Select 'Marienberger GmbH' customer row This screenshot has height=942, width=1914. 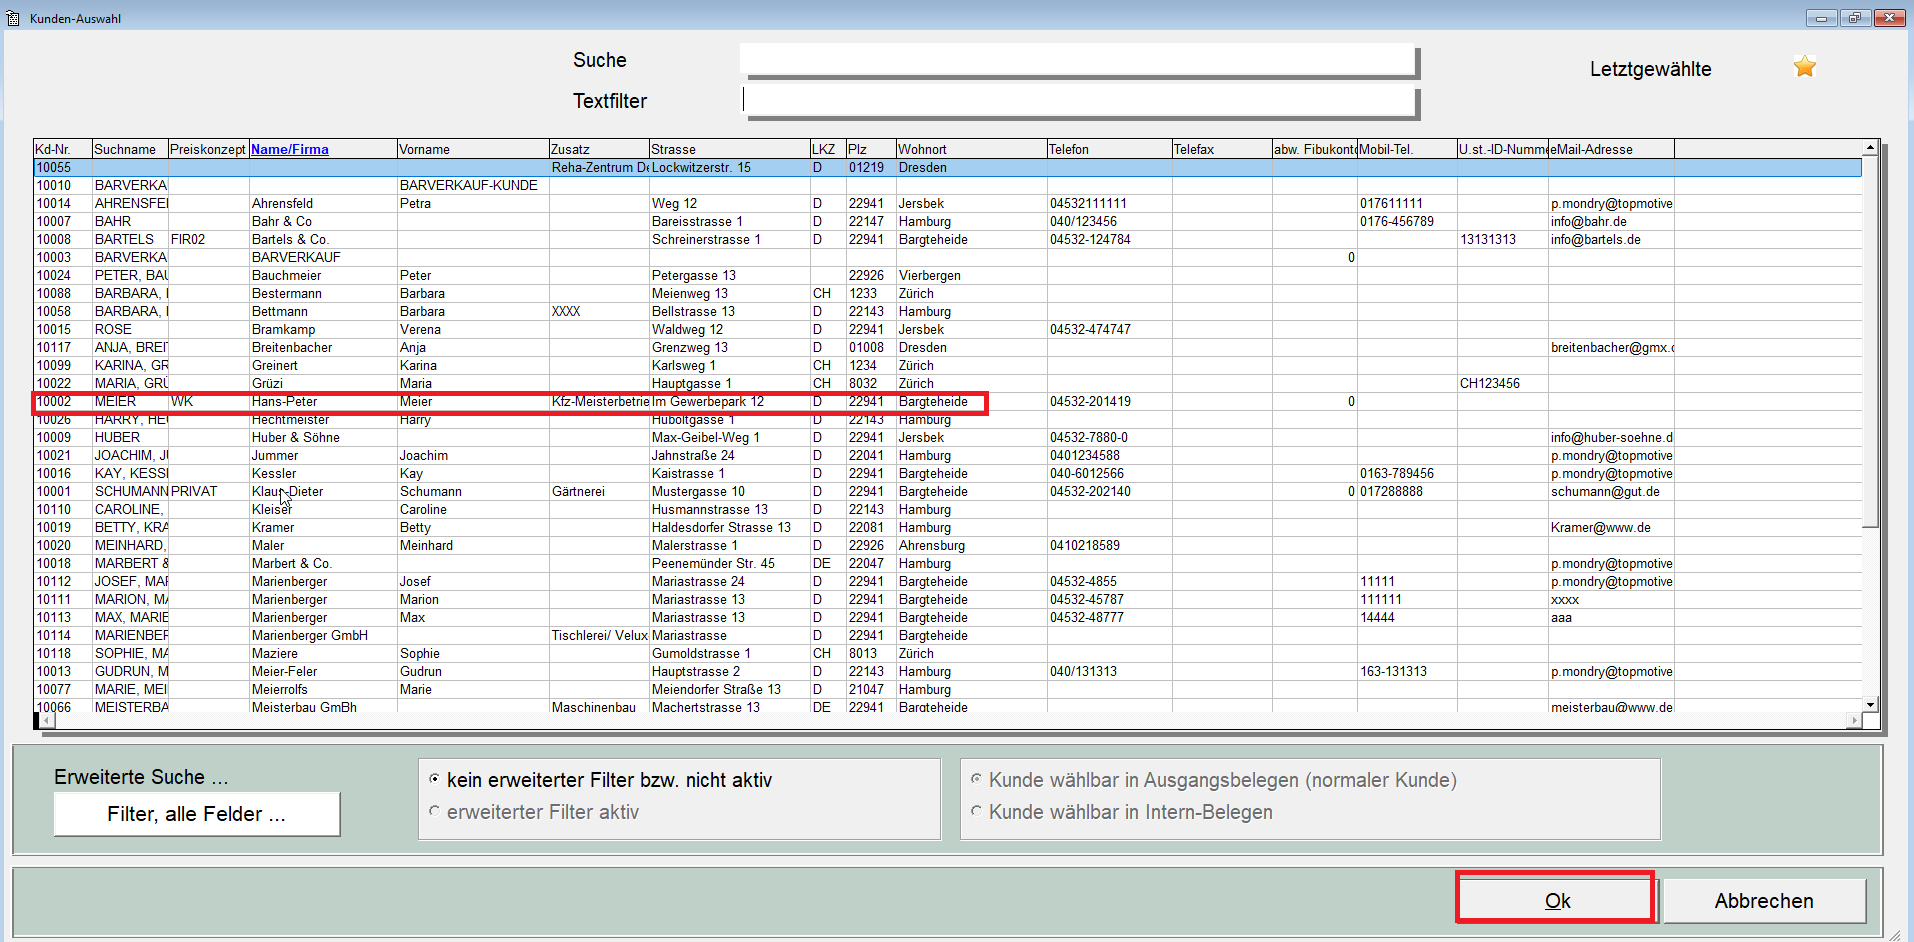948,635
